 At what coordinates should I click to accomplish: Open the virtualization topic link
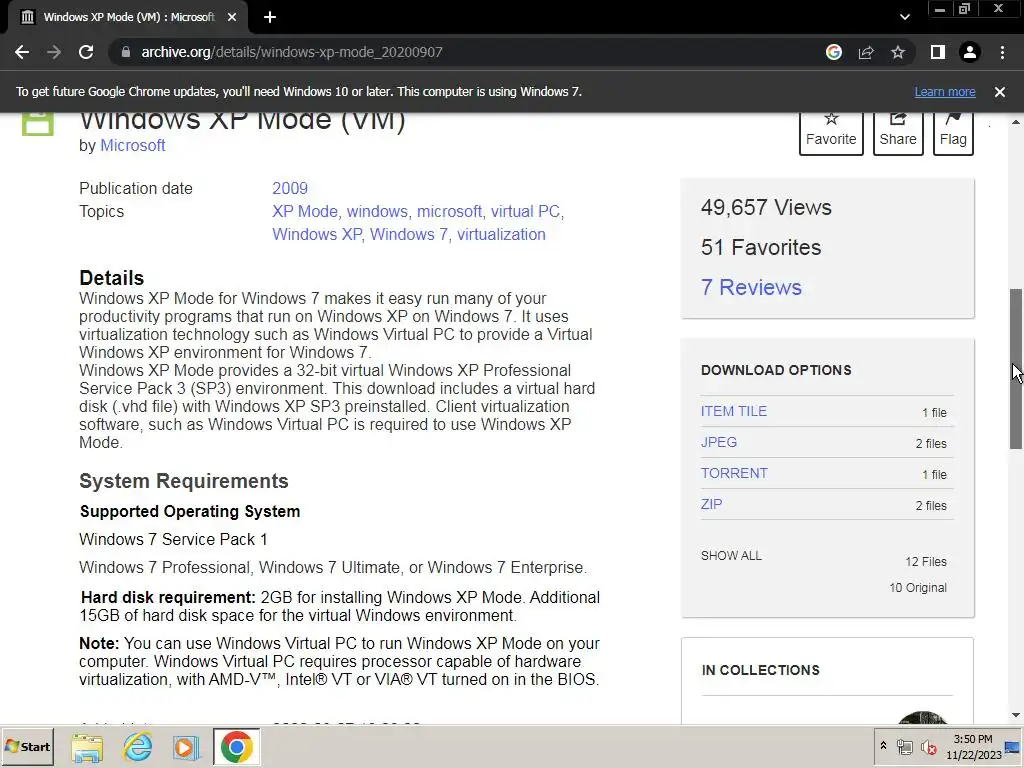click(x=501, y=234)
